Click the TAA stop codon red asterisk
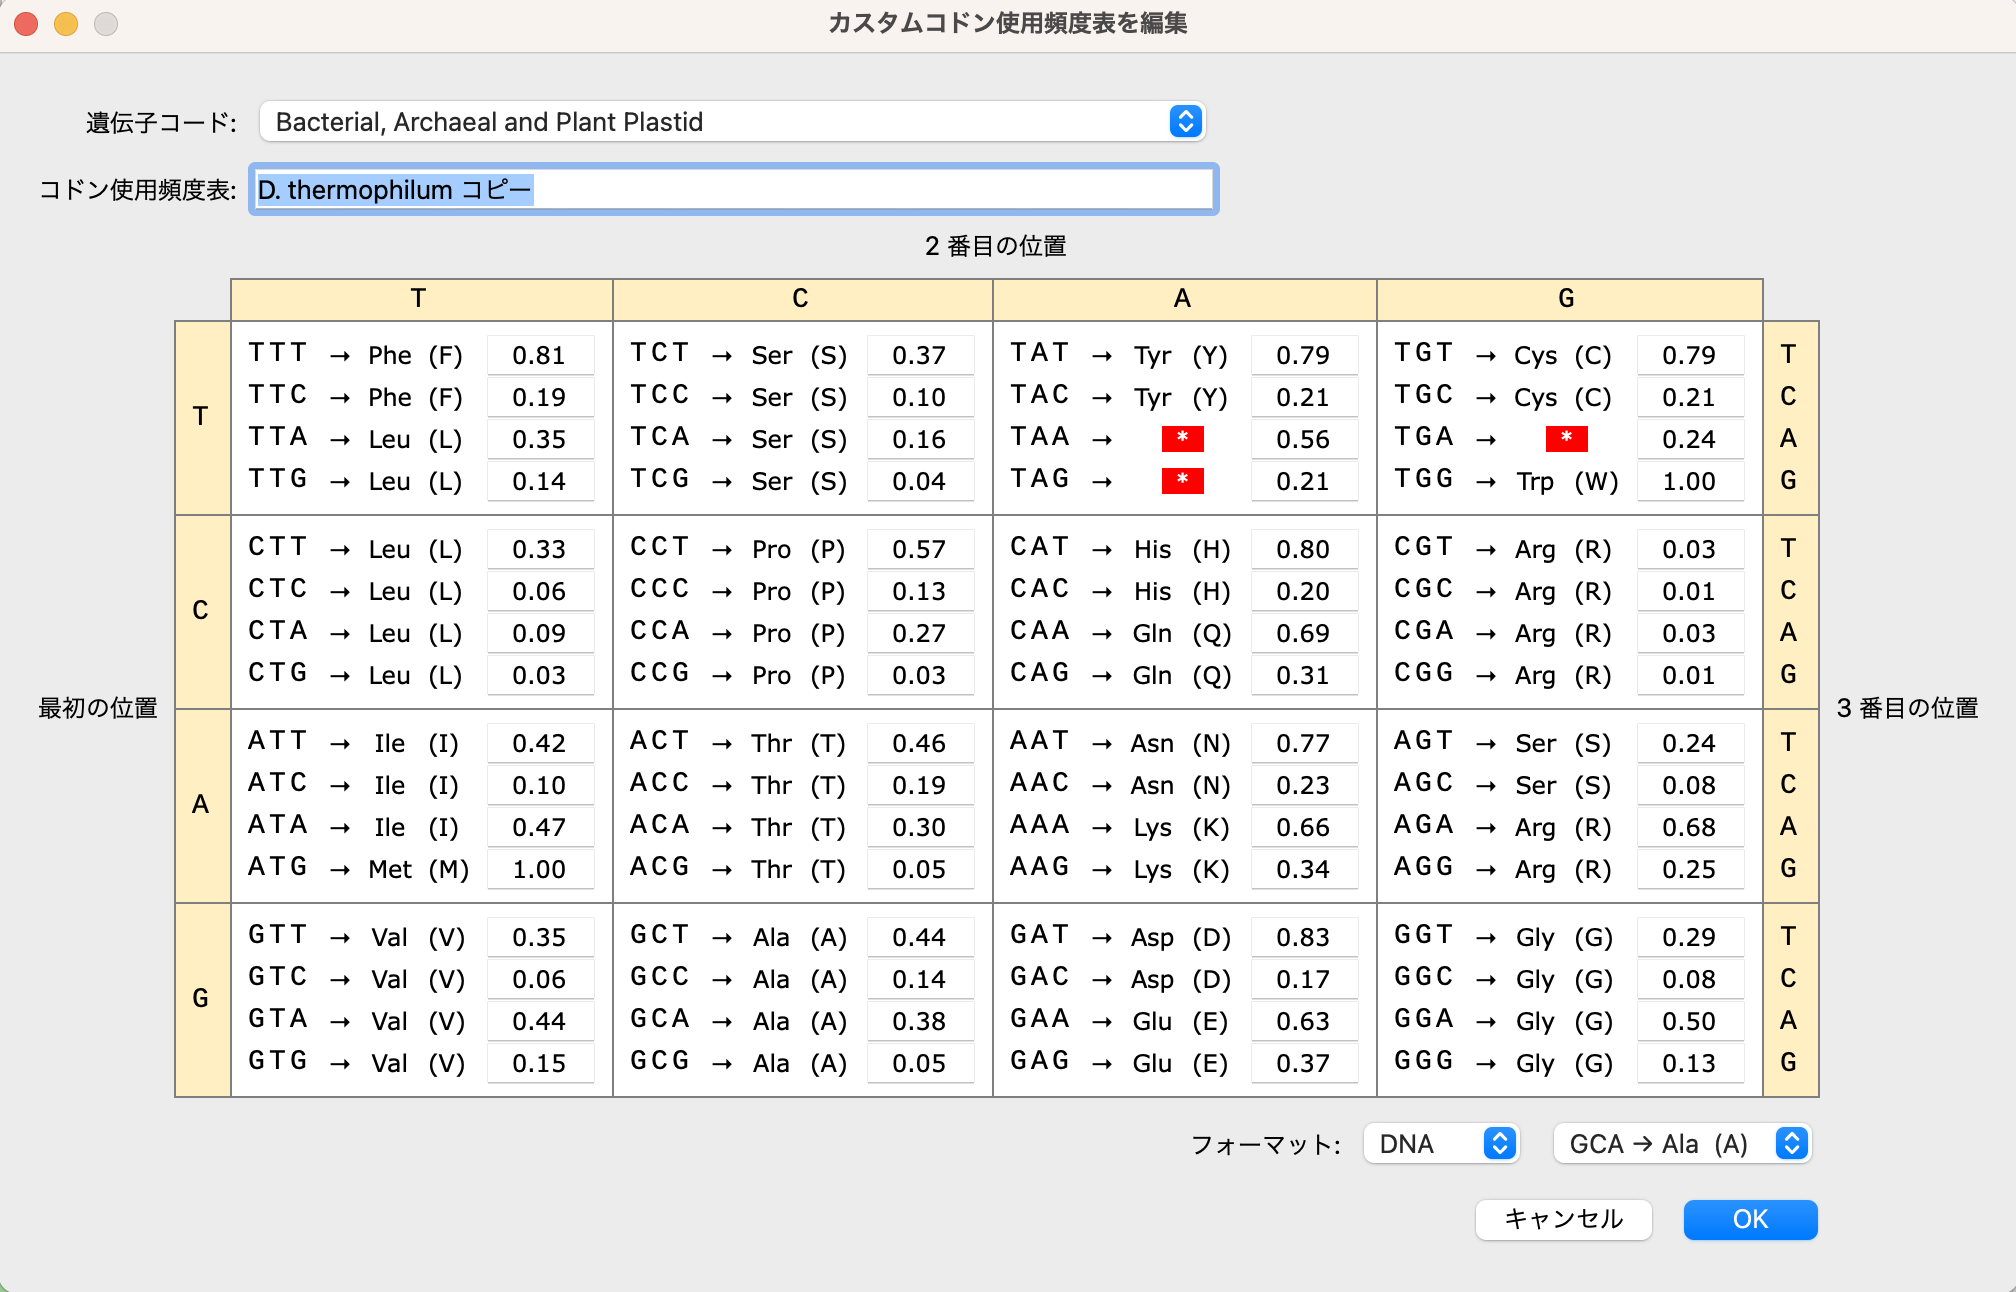The image size is (2016, 1292). tap(1183, 438)
